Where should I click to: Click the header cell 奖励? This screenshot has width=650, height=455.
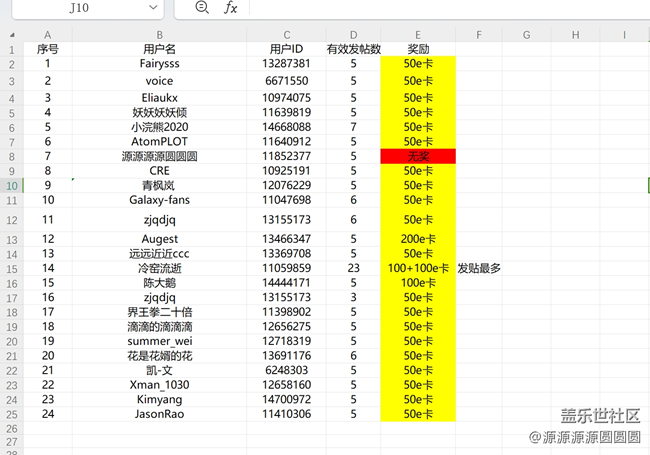(418, 49)
